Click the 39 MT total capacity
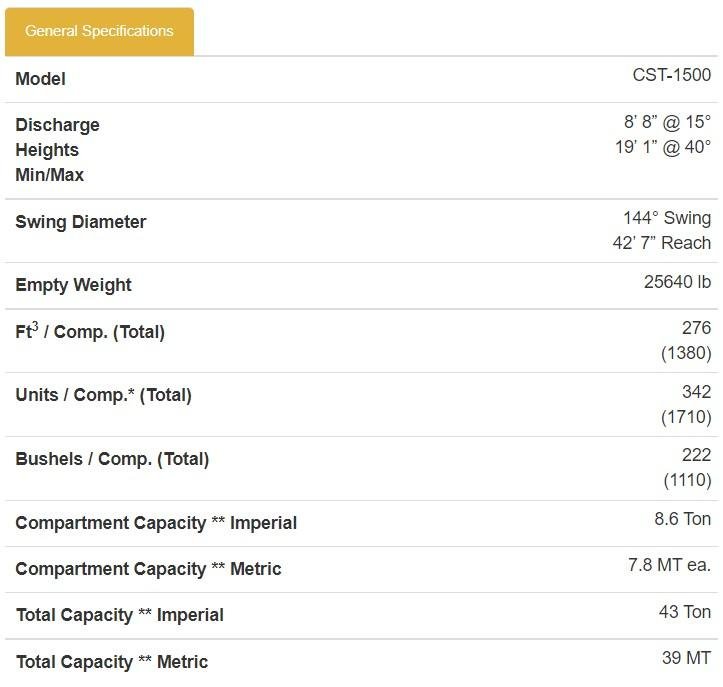Image resolution: width=723 pixels, height=687 pixels. click(687, 658)
